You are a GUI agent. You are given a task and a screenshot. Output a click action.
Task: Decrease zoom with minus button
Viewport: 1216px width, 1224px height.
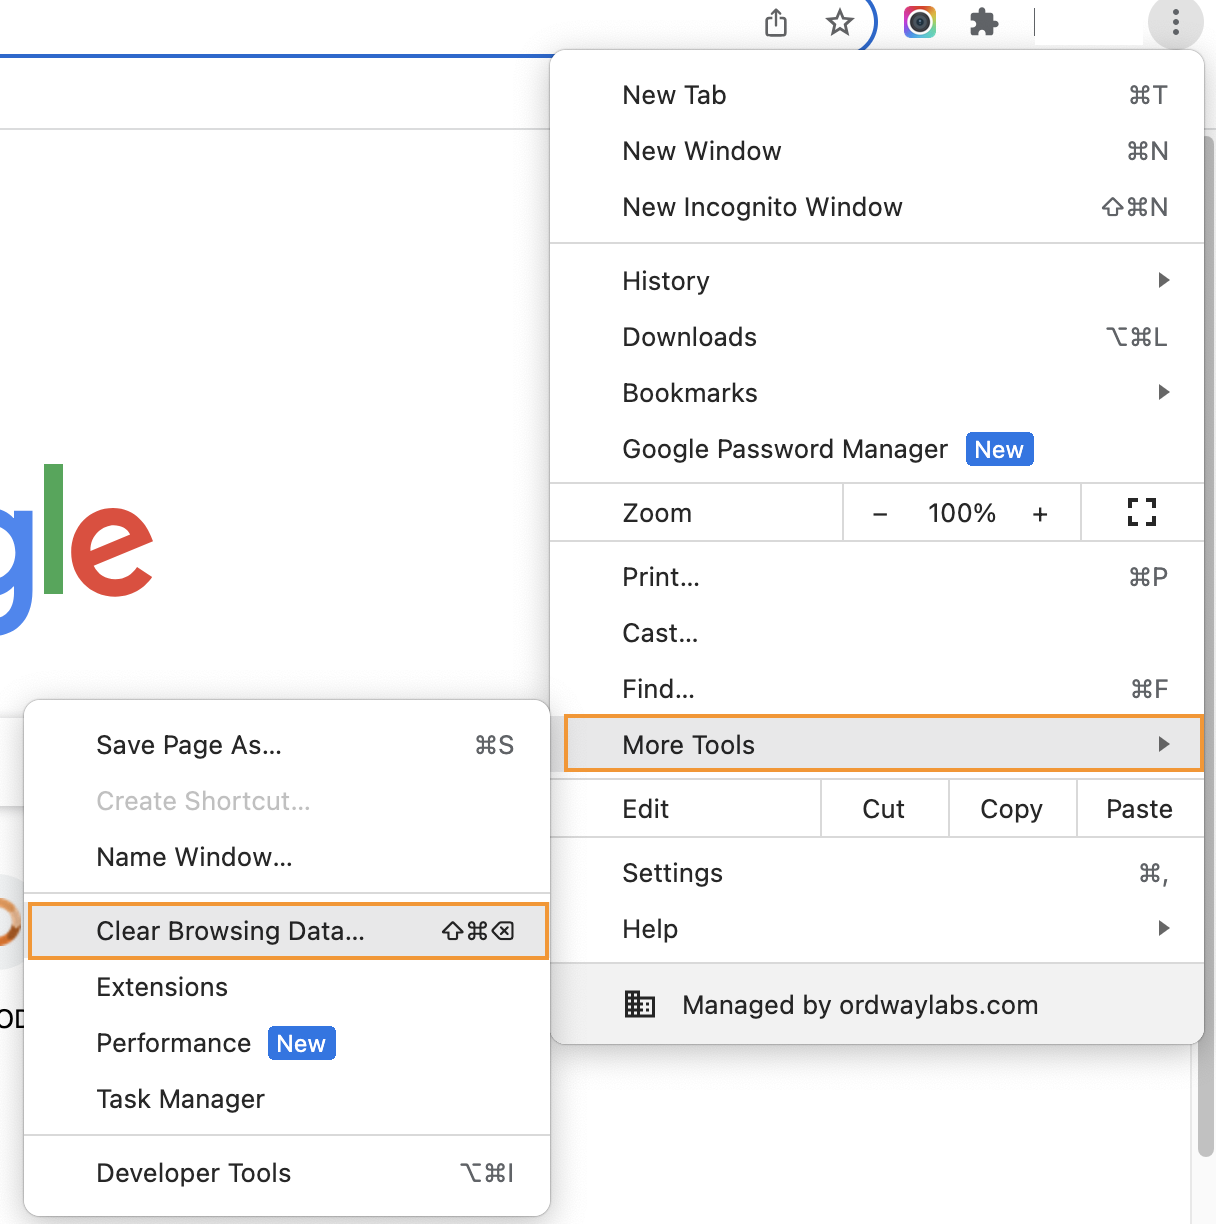(x=880, y=514)
